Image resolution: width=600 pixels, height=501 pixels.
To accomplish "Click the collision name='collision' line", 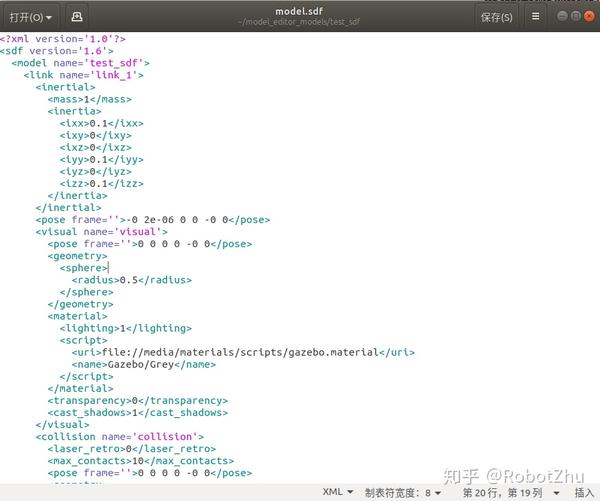I will 120,436.
